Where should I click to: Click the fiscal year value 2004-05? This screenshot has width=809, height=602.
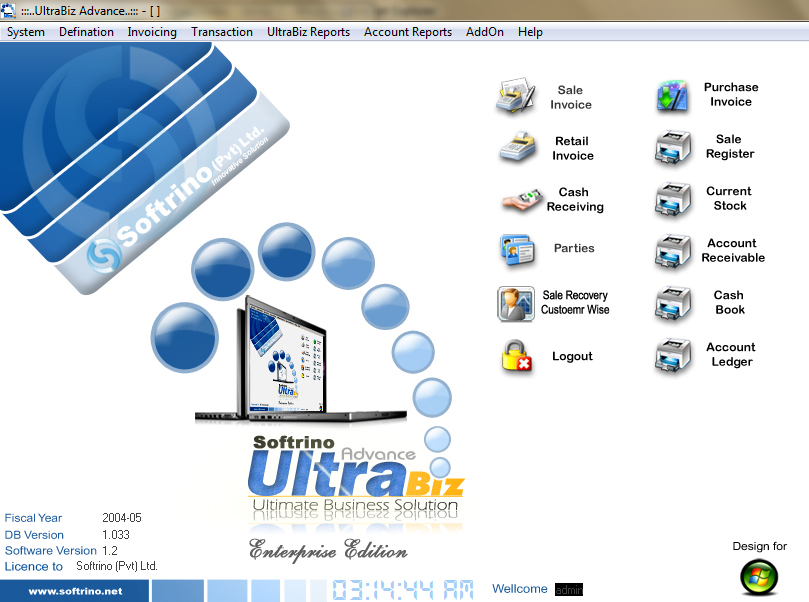click(x=122, y=517)
